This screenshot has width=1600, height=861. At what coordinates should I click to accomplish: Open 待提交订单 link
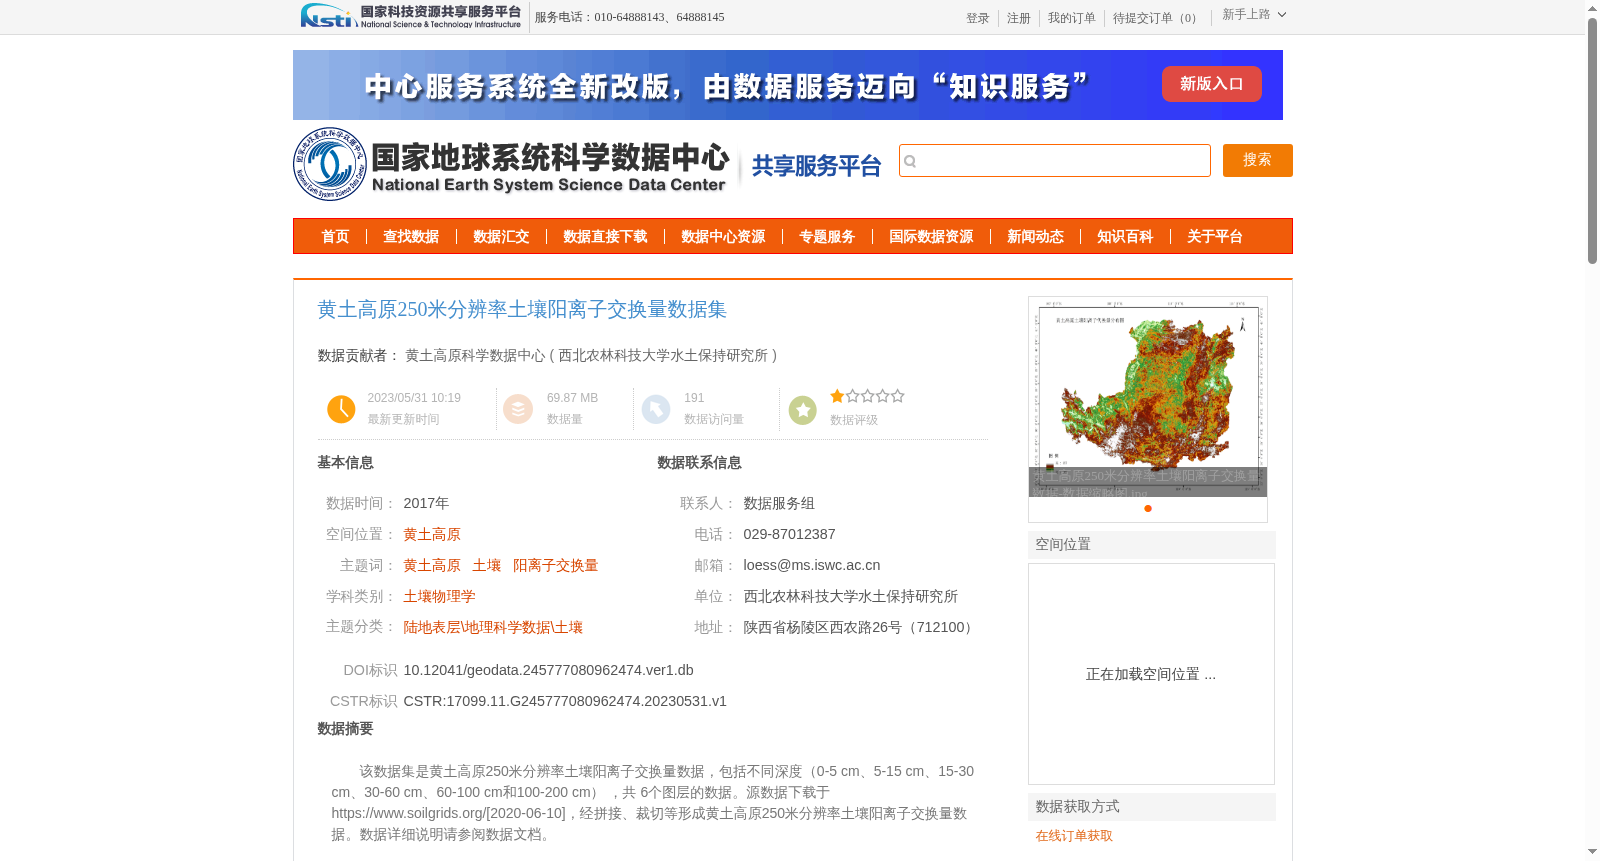point(1157,18)
